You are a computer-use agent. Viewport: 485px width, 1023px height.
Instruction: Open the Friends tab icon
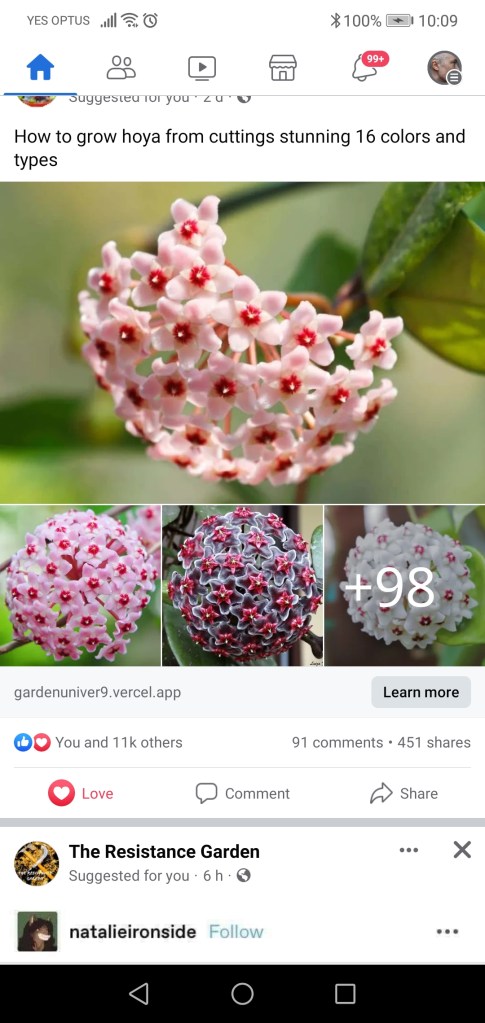coord(121,67)
